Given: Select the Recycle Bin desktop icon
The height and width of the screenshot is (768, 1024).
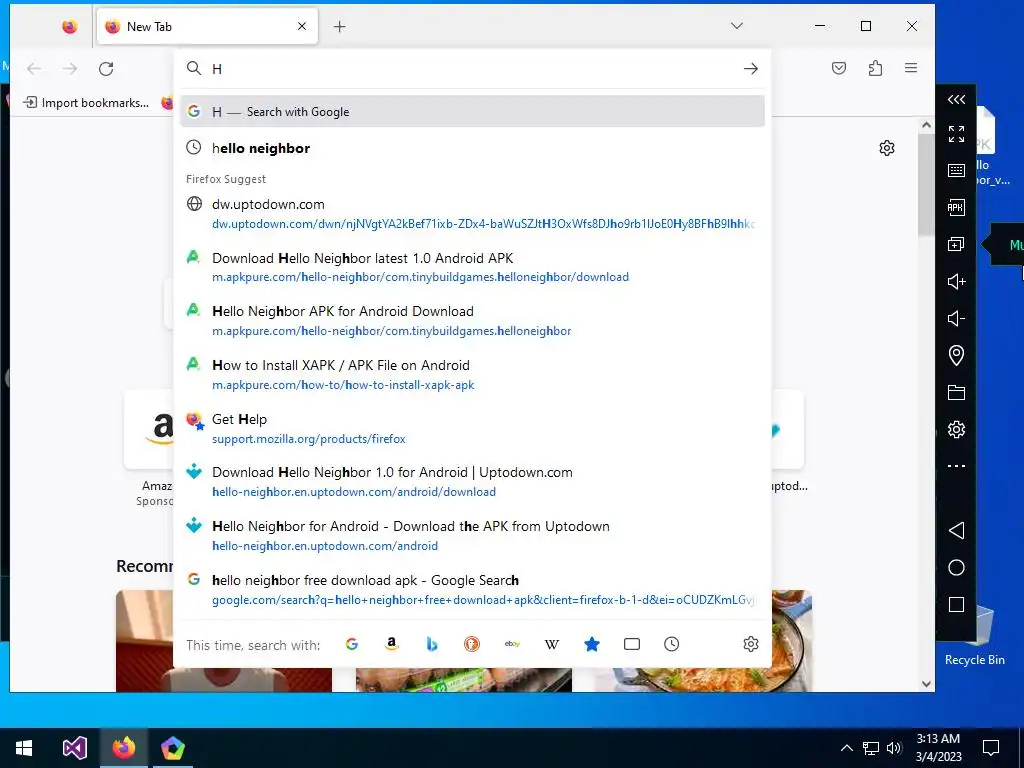Looking at the screenshot, I should [974, 637].
